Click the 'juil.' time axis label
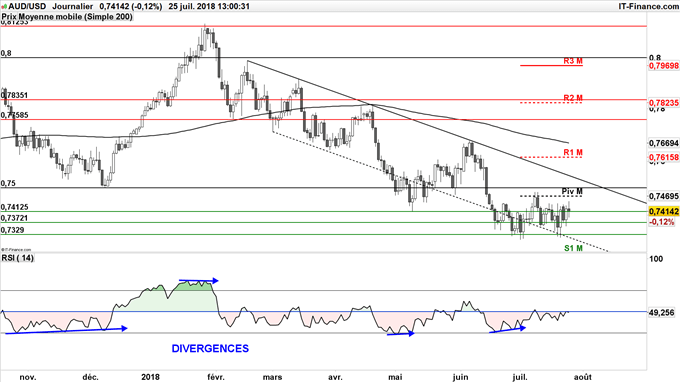 (520, 377)
